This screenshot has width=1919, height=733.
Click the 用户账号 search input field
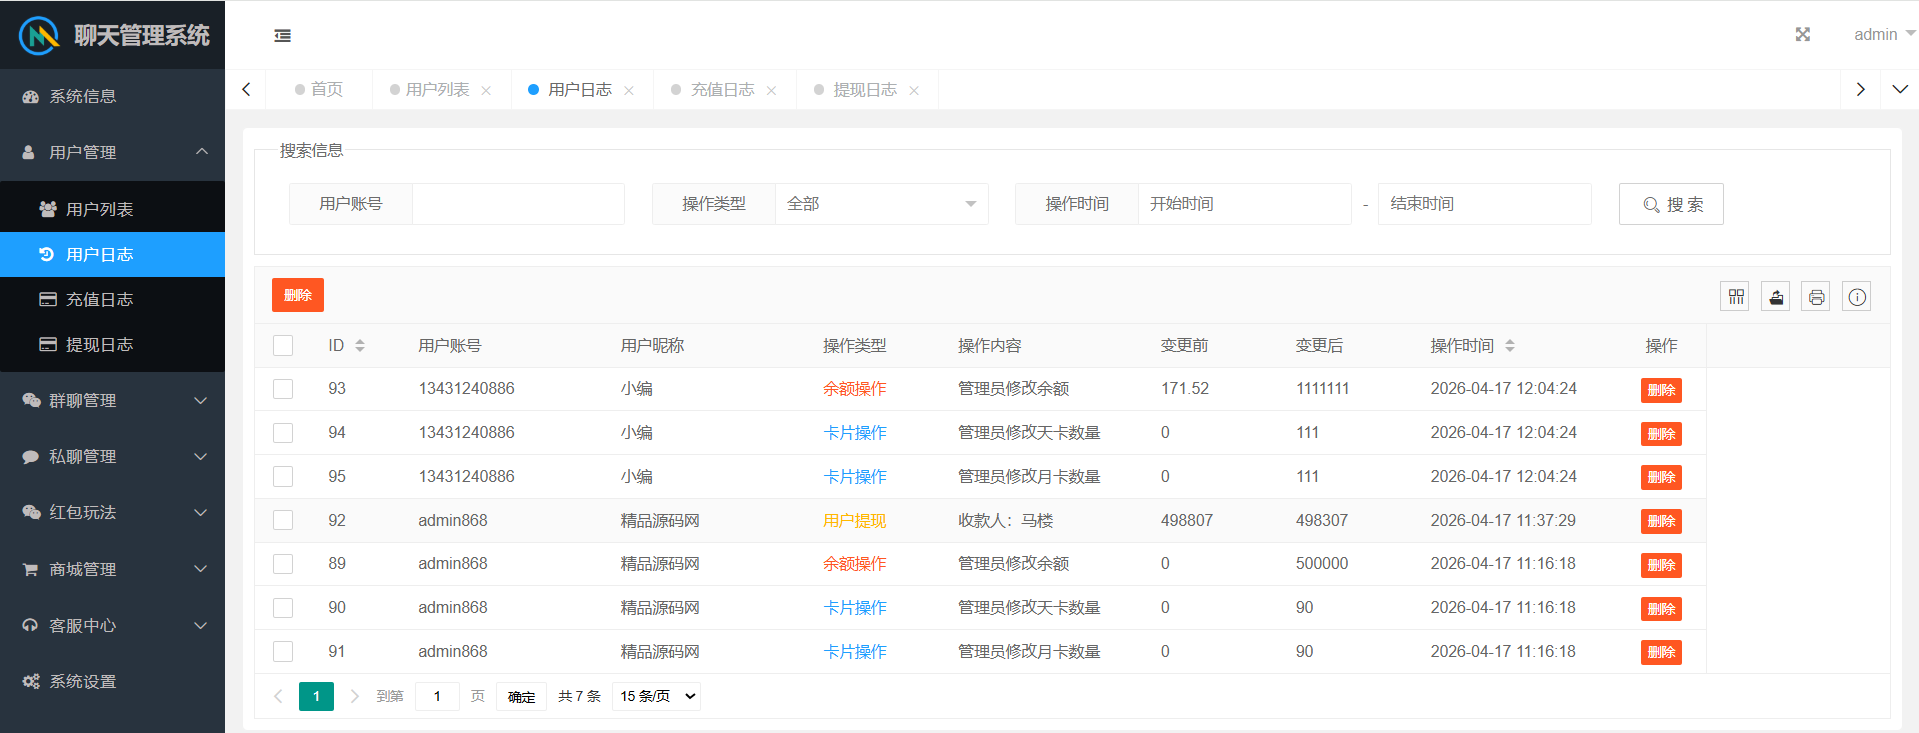coord(518,204)
